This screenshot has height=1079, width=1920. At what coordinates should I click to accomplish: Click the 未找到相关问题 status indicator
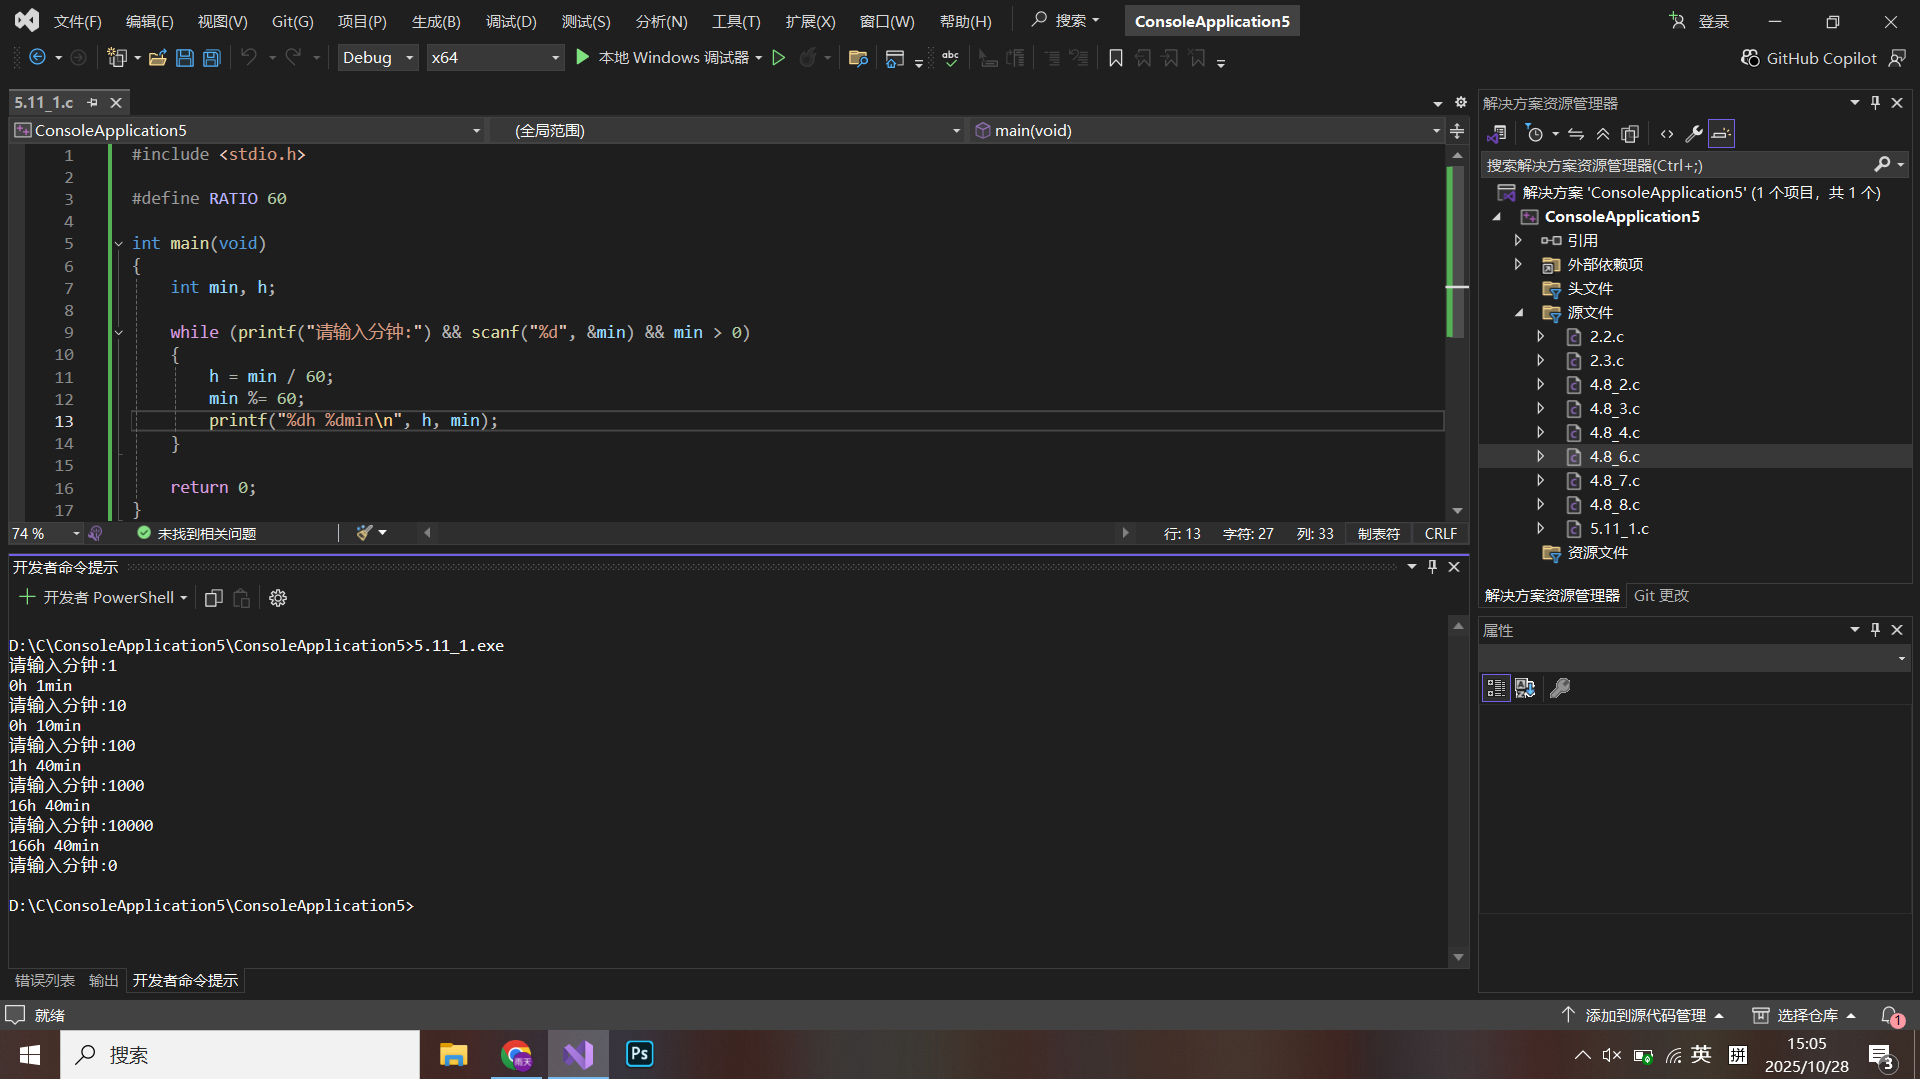[x=197, y=534]
